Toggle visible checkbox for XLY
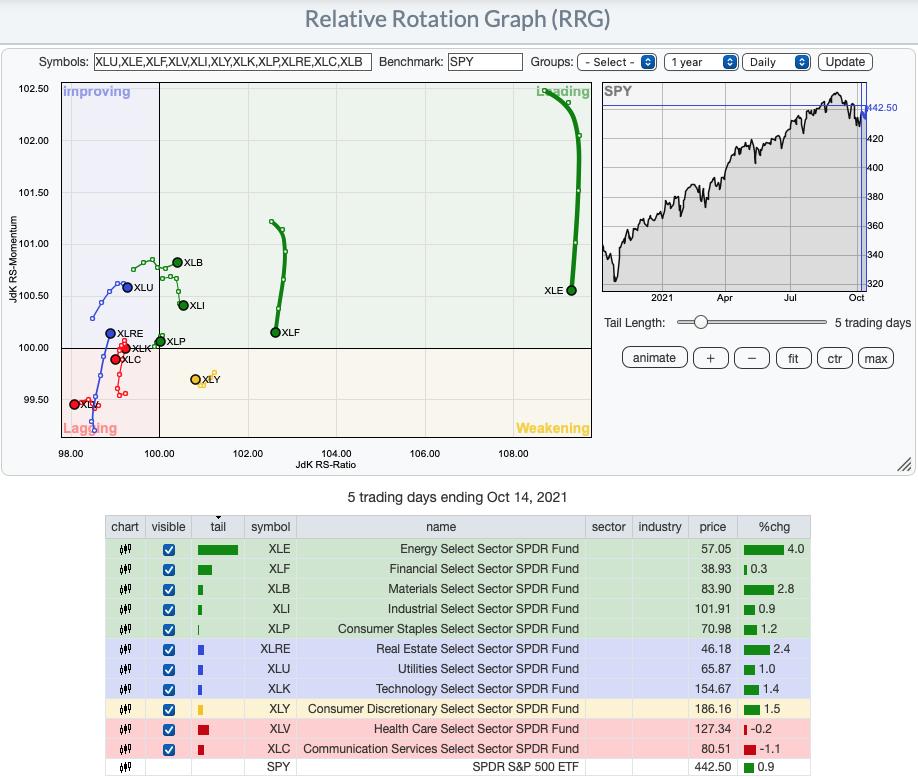918x778 pixels. 169,710
